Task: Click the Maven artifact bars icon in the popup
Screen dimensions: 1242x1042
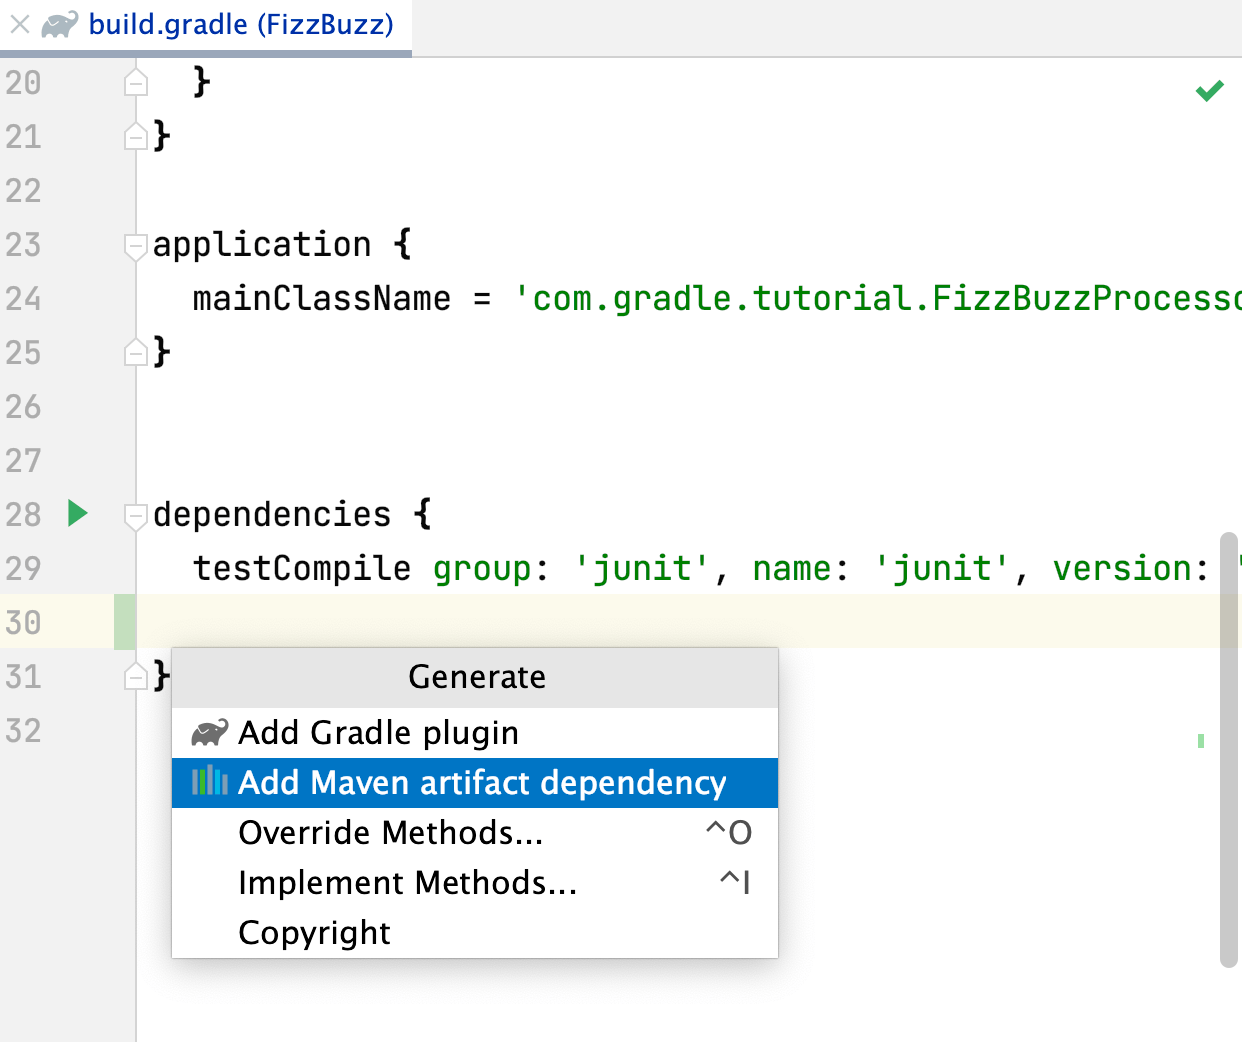Action: [x=210, y=781]
